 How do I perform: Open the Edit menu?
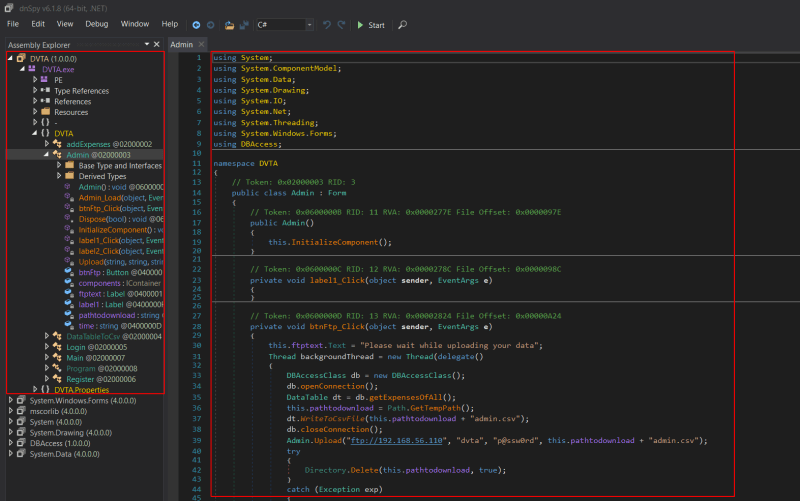tap(38, 24)
